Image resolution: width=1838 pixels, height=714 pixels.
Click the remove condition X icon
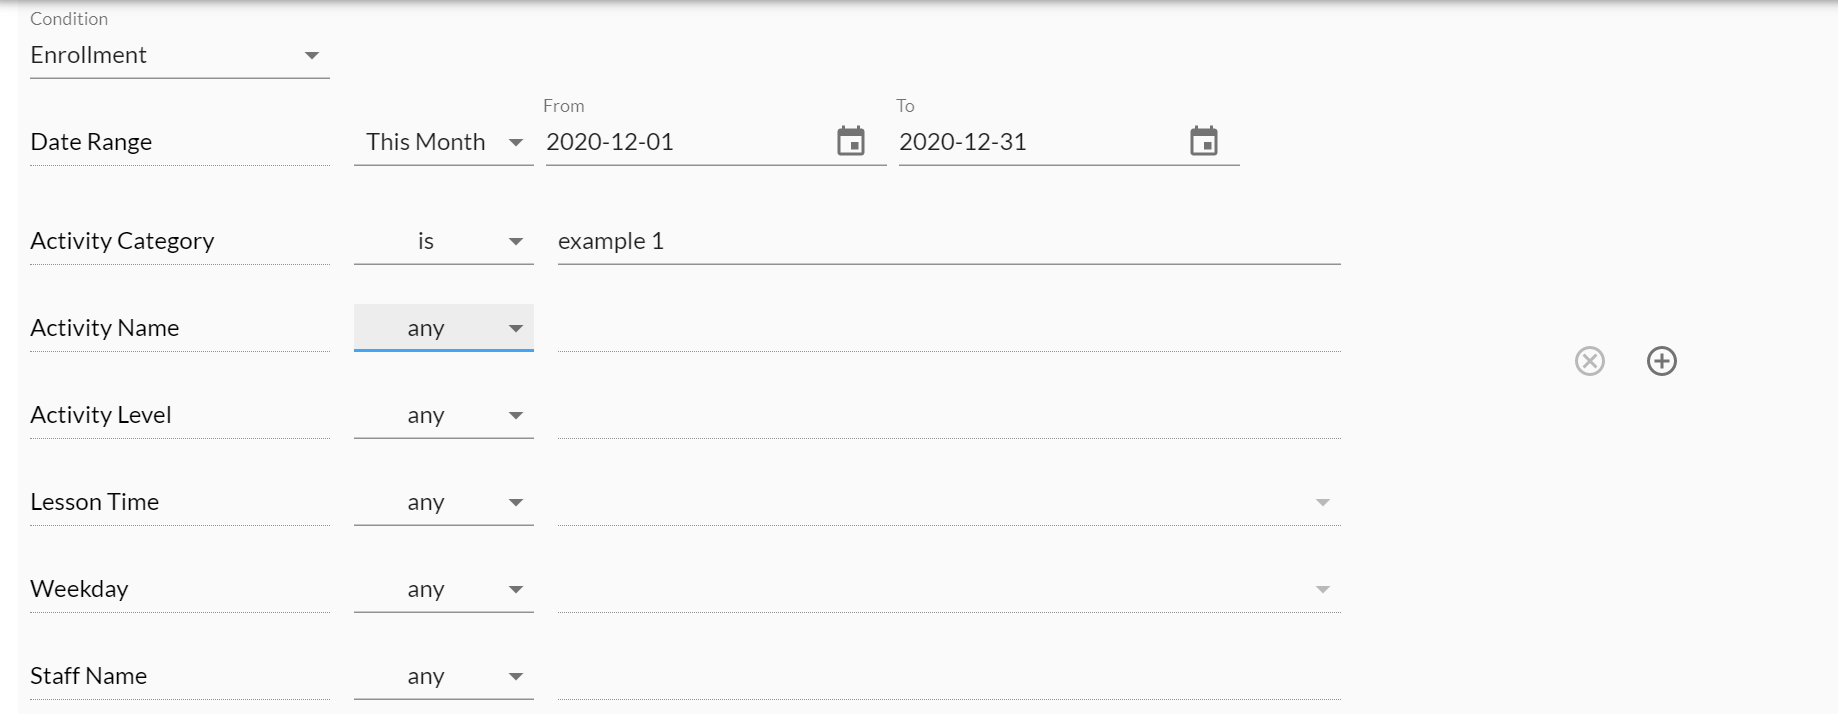point(1590,361)
